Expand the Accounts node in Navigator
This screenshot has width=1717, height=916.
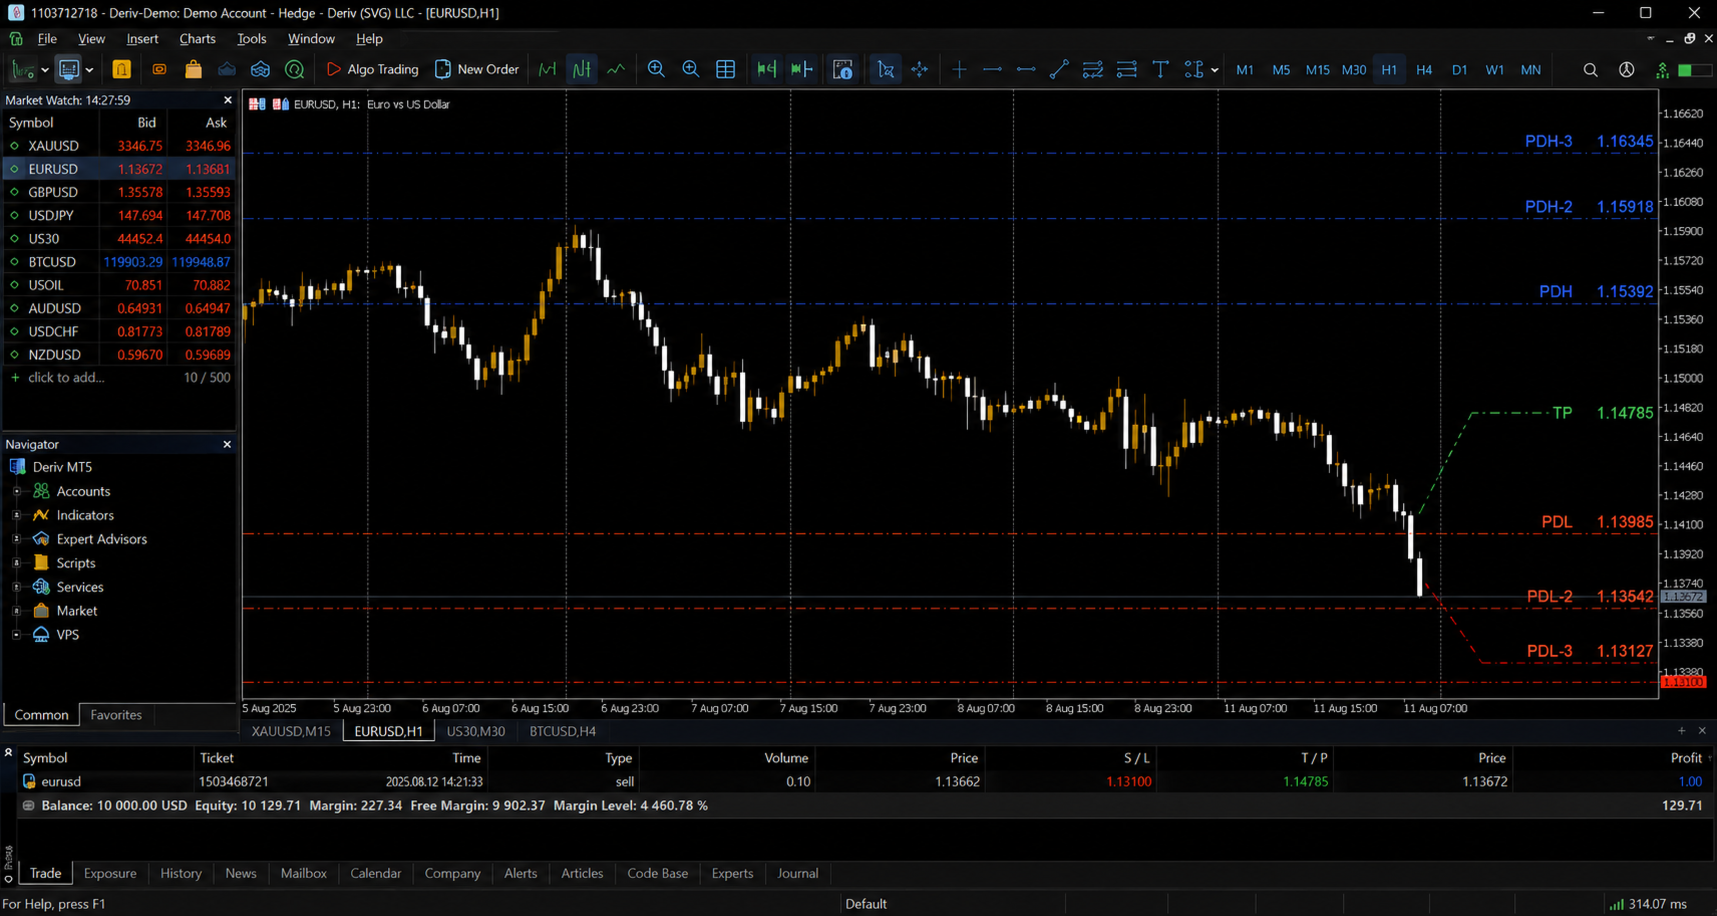[17, 491]
